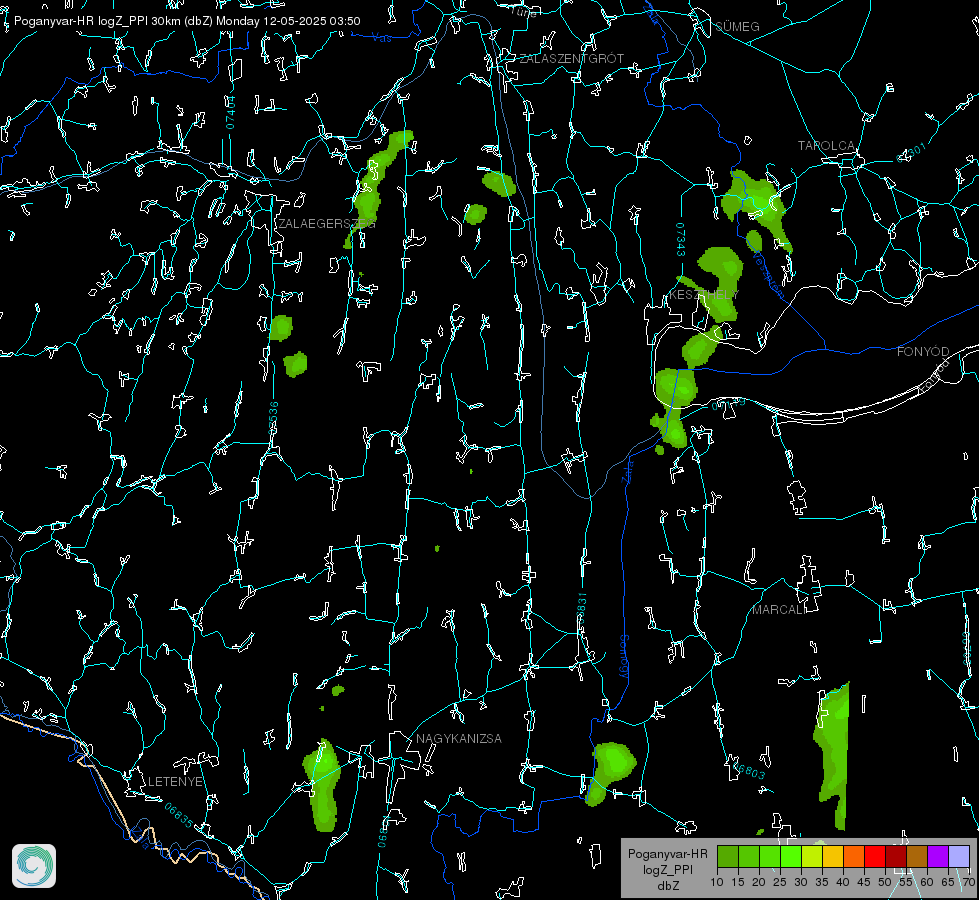
Task: Click the NAGYKANIZSA city label
Action: [459, 738]
